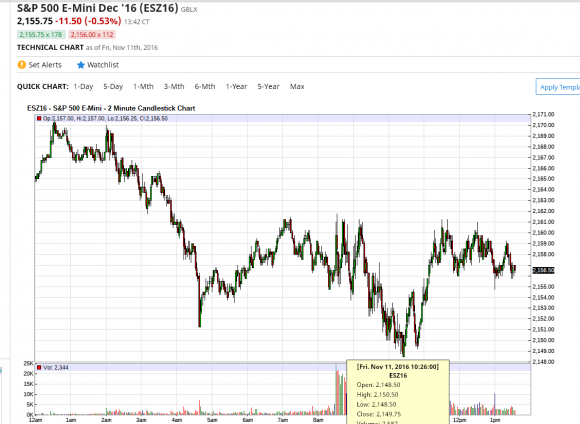Click the TECHNICAL CHART heading
580x424 pixels.
[50, 47]
